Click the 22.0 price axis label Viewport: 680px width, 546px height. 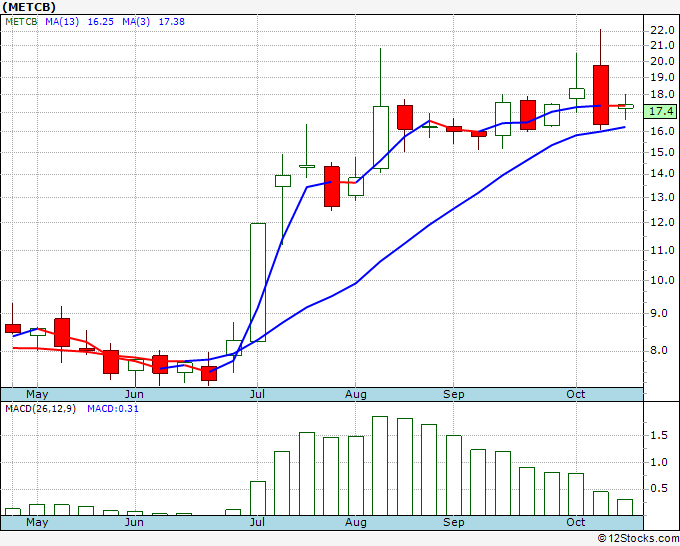pyautogui.click(x=662, y=30)
